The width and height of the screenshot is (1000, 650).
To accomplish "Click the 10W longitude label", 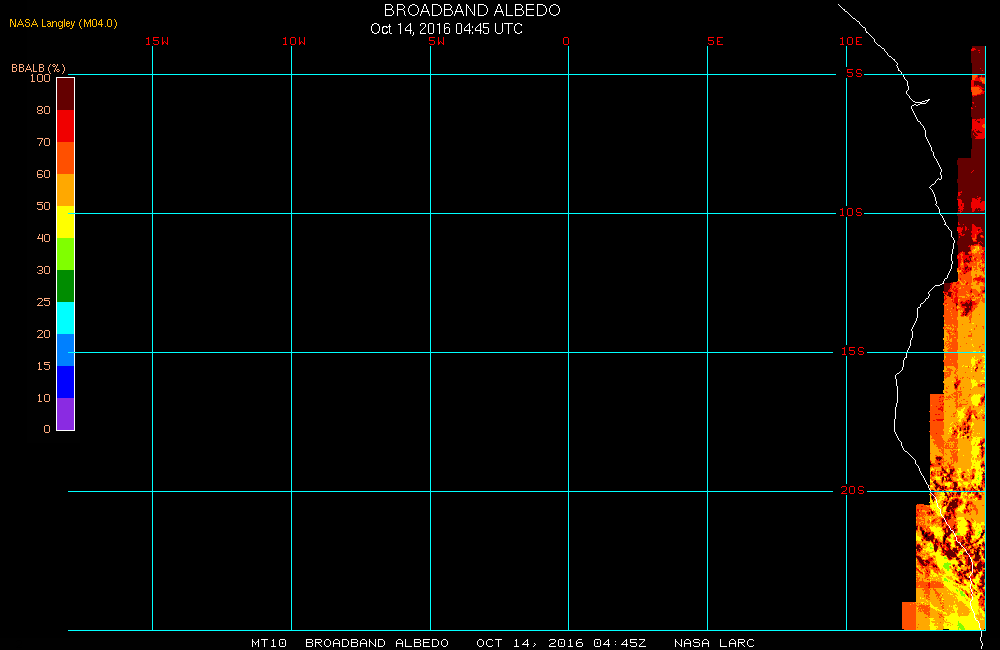I will pos(294,41).
